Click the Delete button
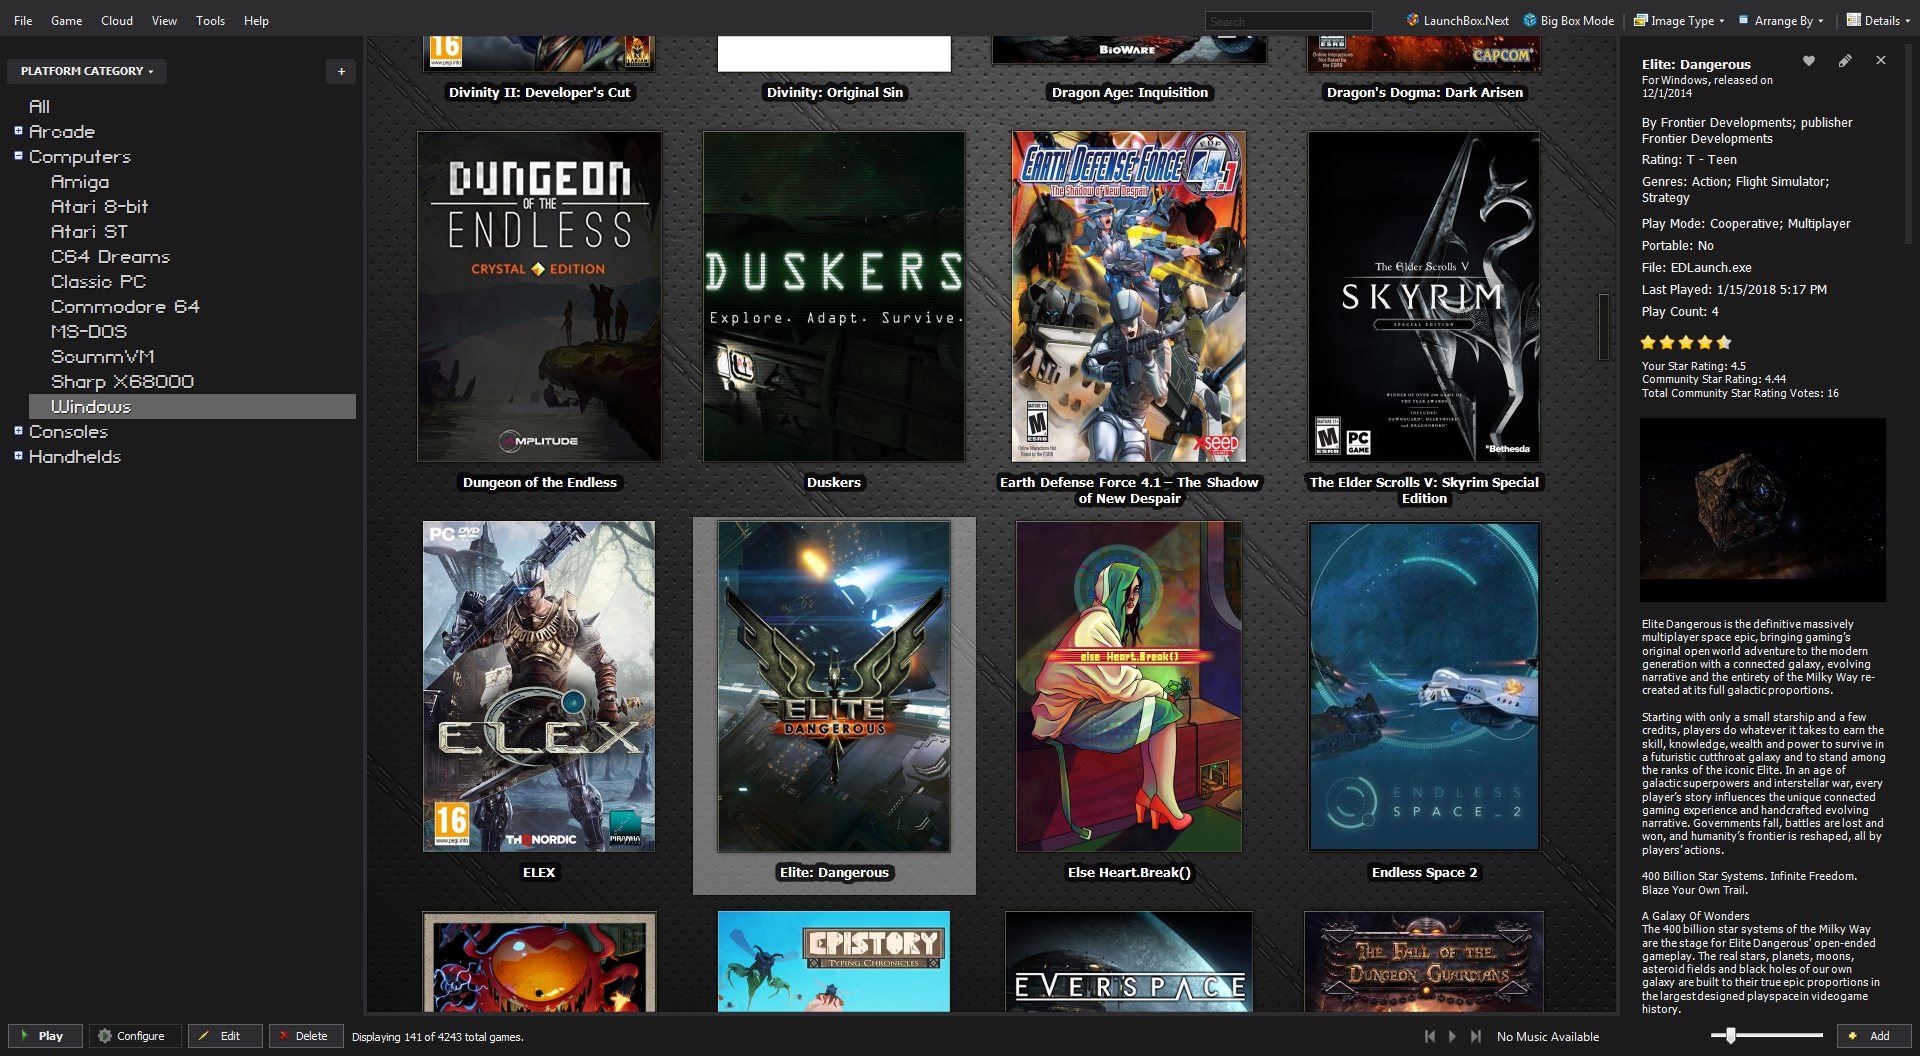The height and width of the screenshot is (1056, 1920). point(305,1036)
